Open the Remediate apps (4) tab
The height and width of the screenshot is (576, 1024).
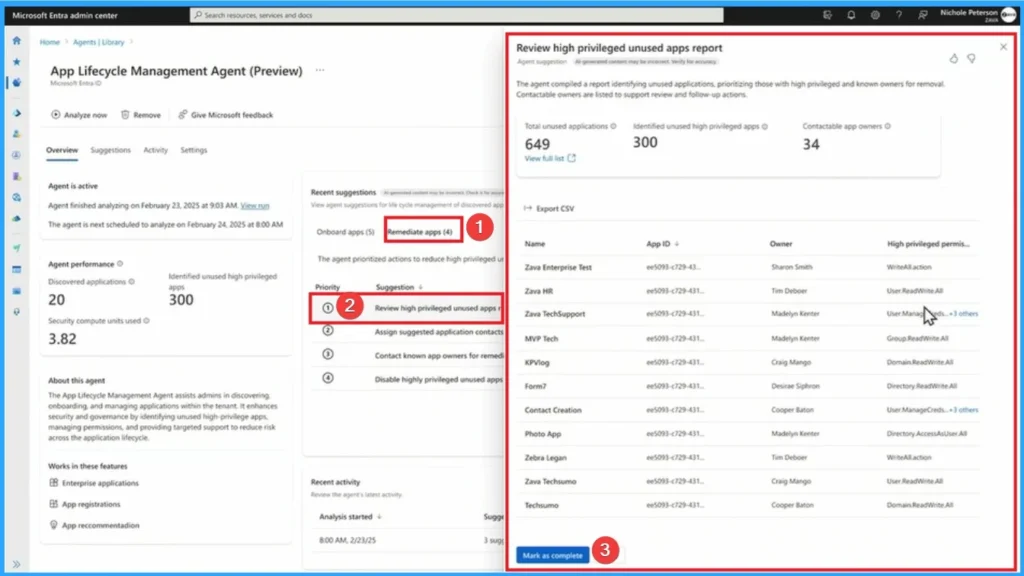(421, 230)
